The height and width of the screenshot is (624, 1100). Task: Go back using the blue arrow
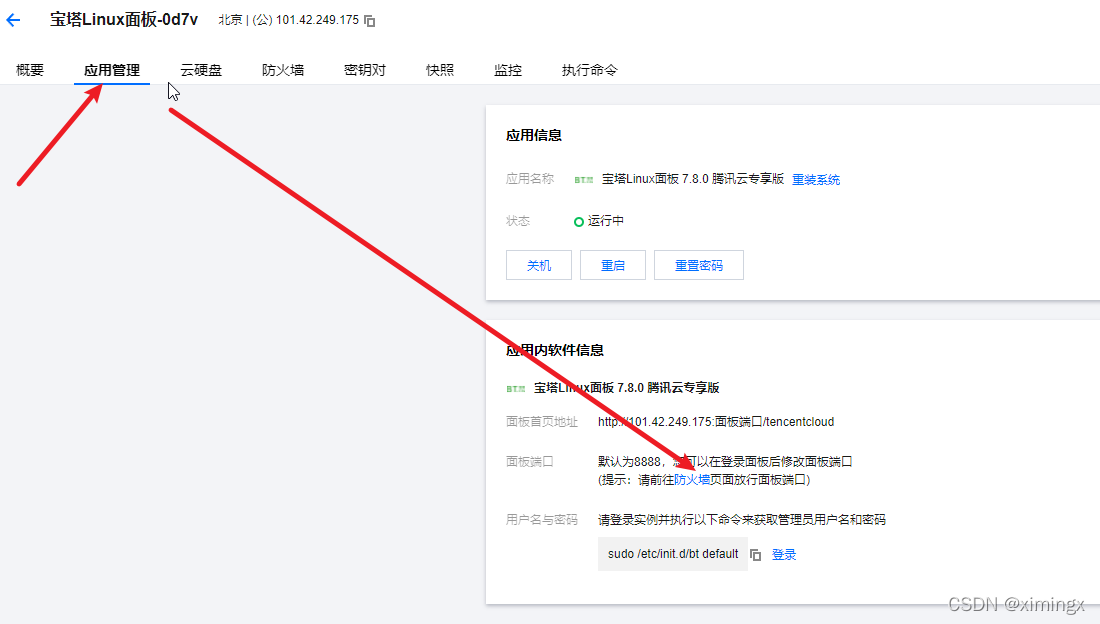(13, 20)
